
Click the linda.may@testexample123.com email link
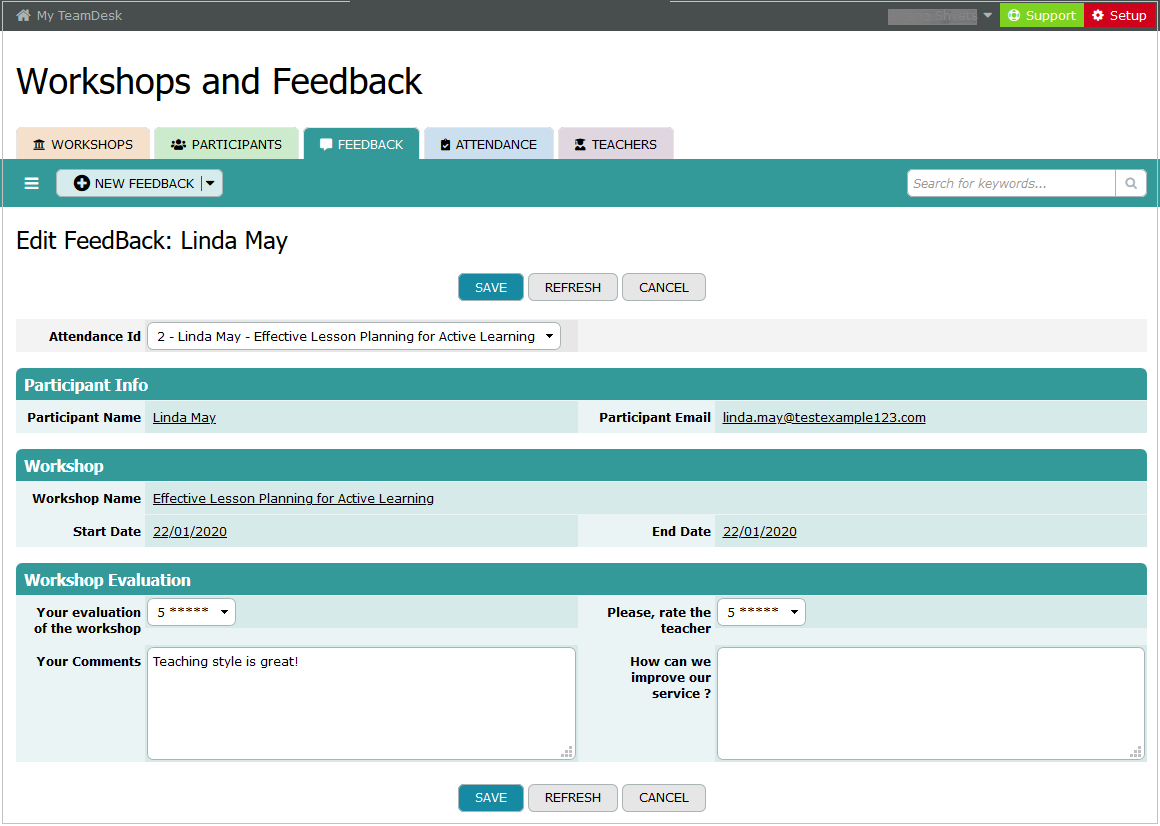[824, 418]
